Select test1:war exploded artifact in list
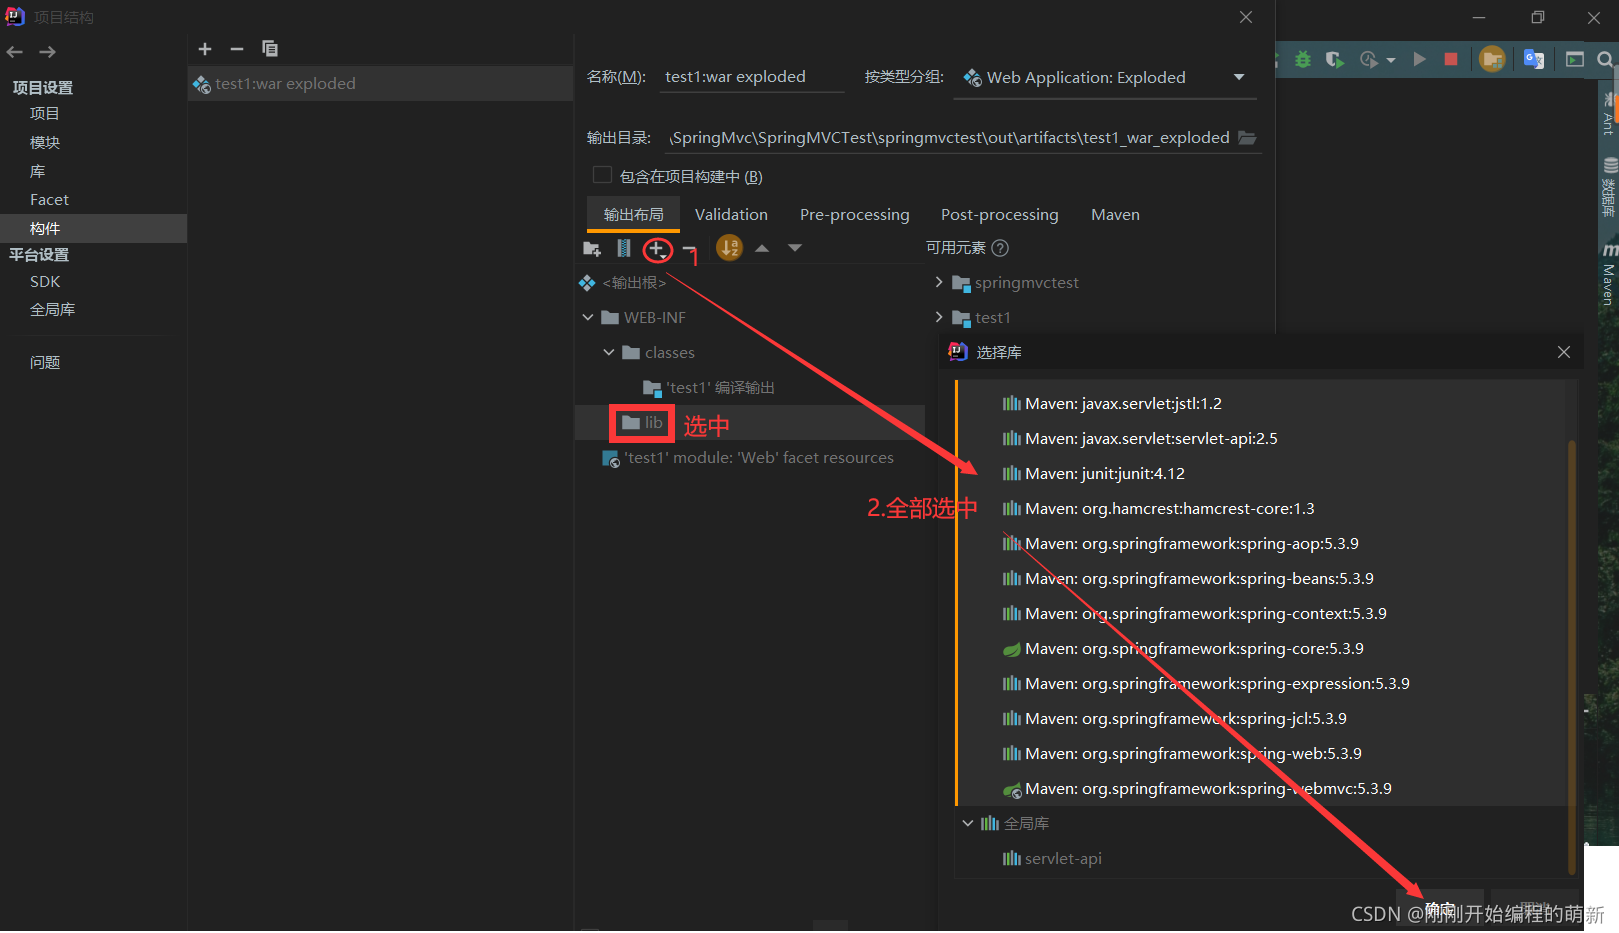The width and height of the screenshot is (1619, 933). [380, 84]
